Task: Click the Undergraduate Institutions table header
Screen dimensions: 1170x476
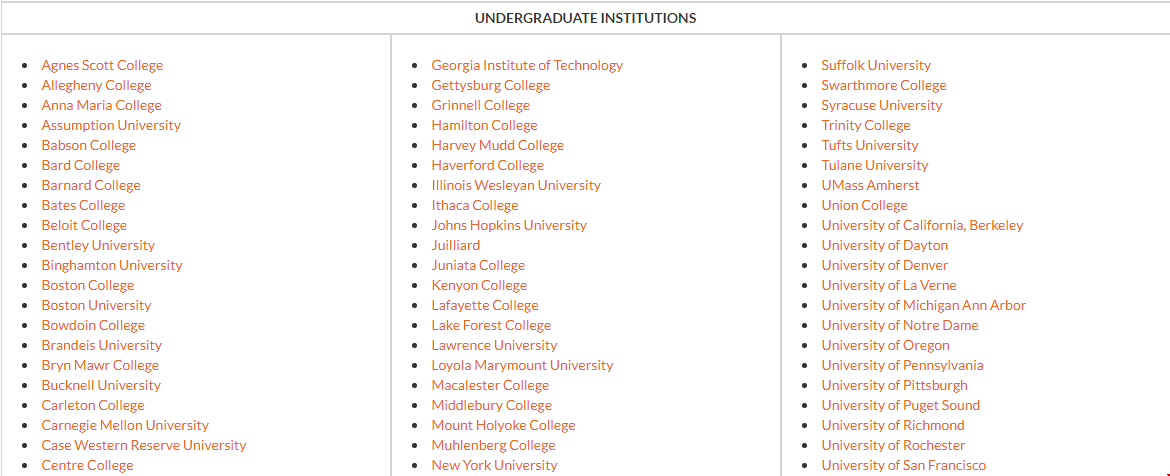Action: (x=585, y=18)
